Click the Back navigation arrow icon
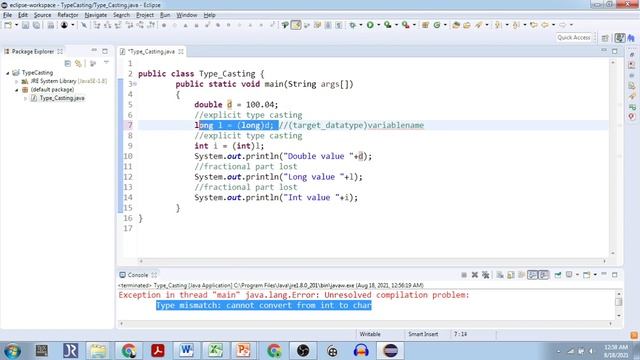Image resolution: width=640 pixels, height=360 pixels. click(x=545, y=25)
